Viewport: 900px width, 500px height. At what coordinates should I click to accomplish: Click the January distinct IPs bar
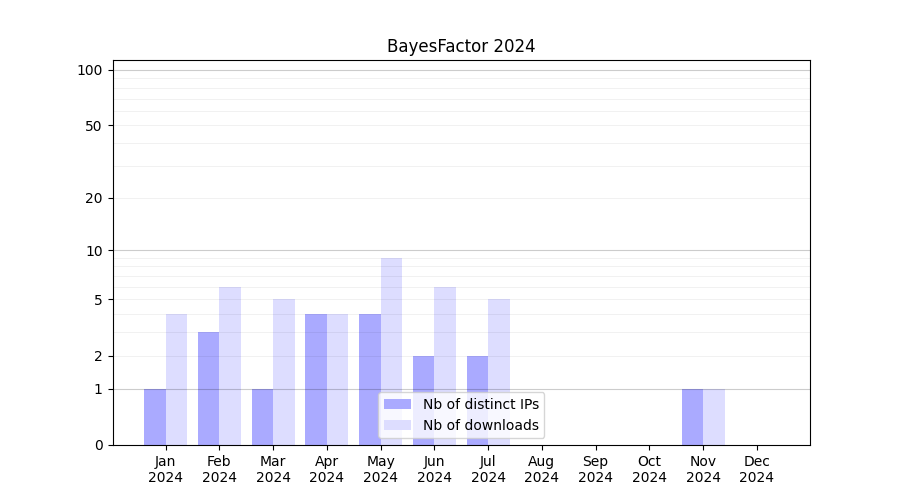(x=155, y=416)
